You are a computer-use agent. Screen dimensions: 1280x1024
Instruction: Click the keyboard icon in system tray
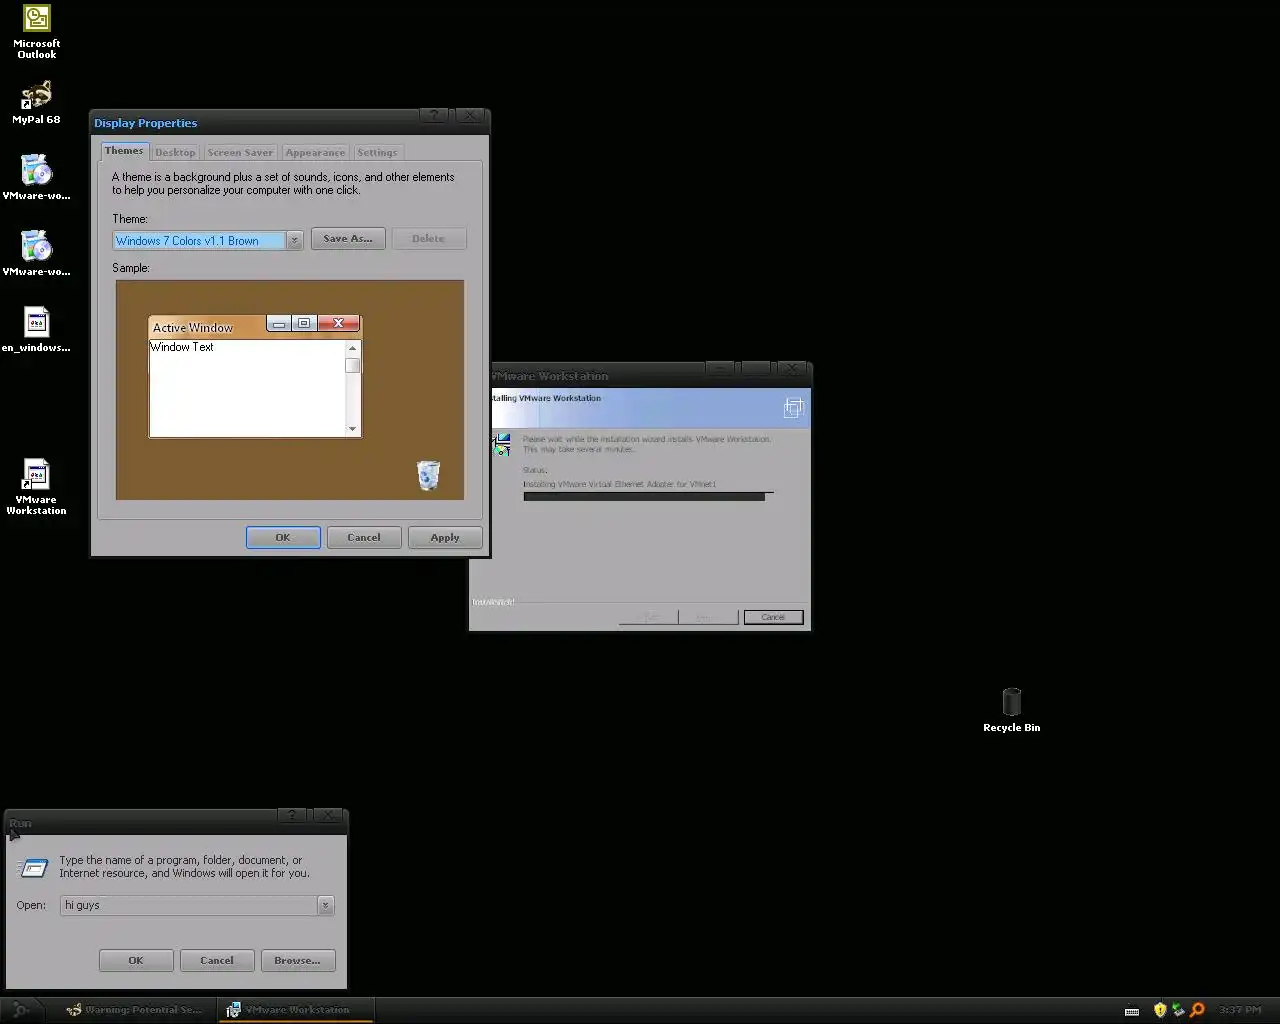tap(1131, 1011)
